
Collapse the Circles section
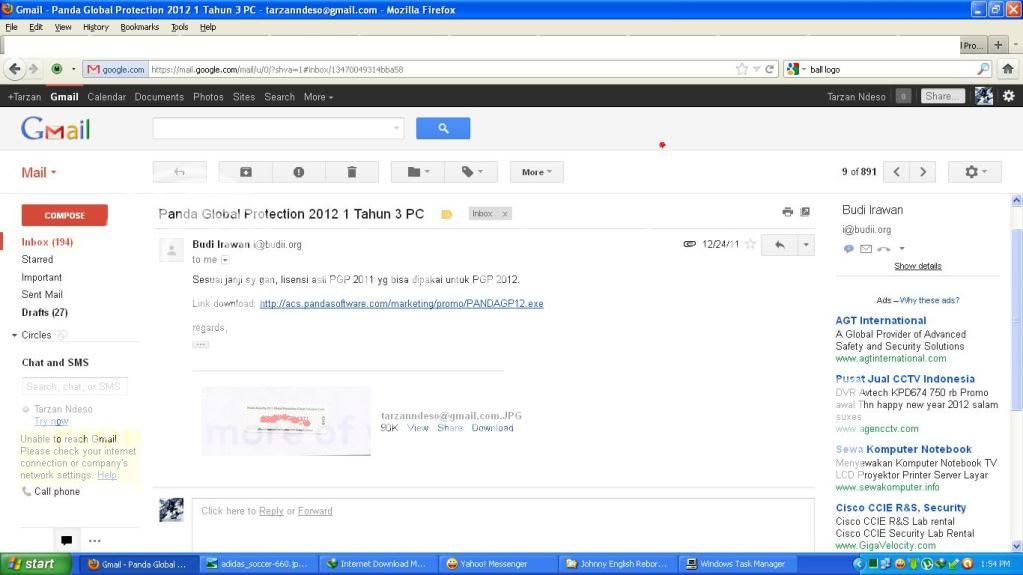14,335
